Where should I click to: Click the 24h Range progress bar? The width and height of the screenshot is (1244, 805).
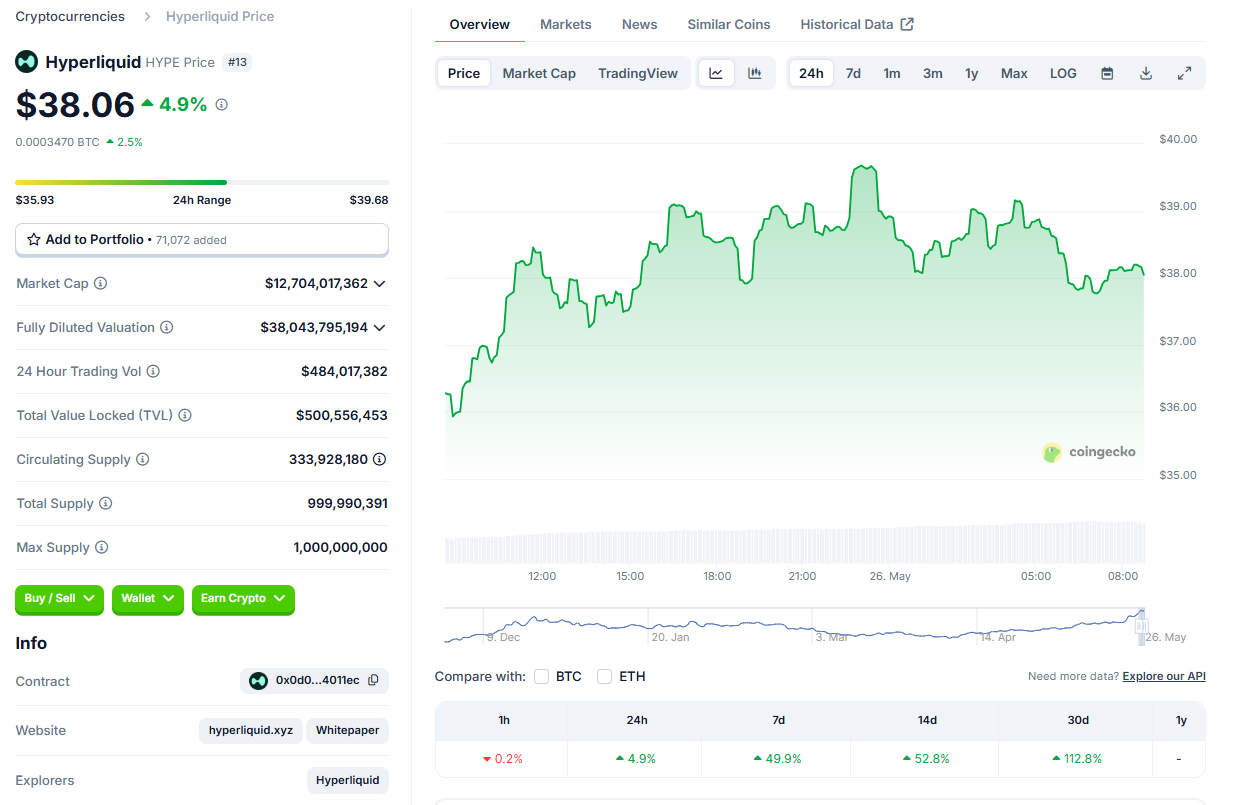coord(202,182)
